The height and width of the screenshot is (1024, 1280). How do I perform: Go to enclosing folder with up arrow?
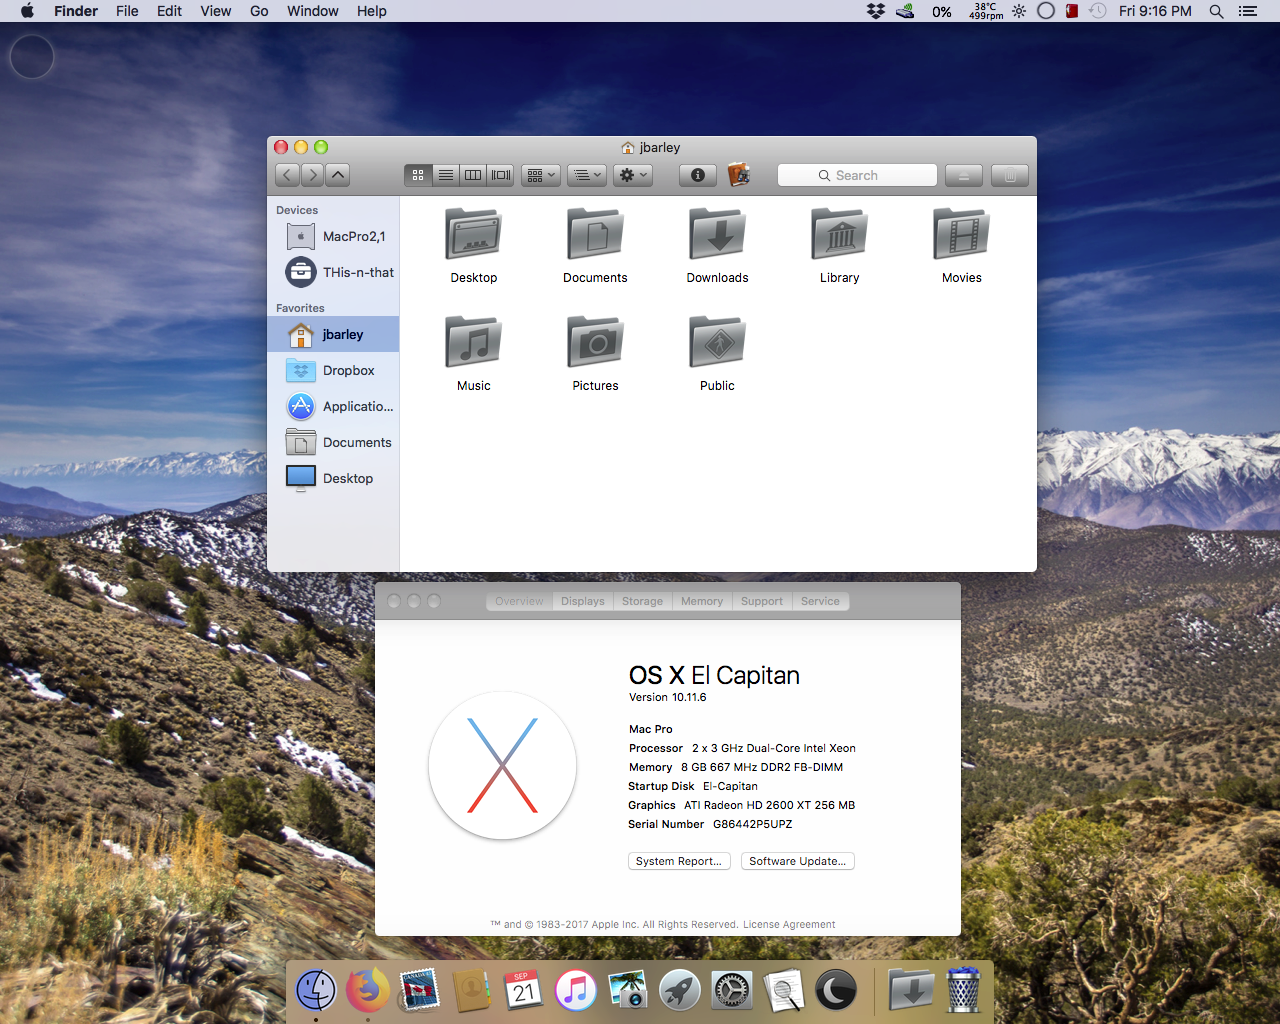tap(338, 175)
